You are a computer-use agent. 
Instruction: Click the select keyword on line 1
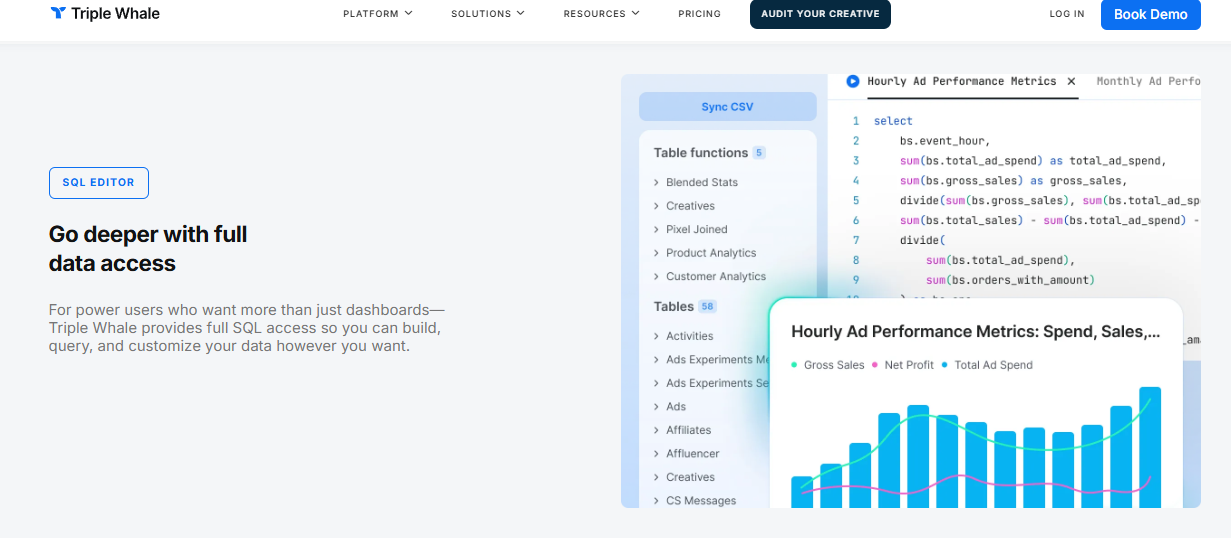click(x=893, y=121)
